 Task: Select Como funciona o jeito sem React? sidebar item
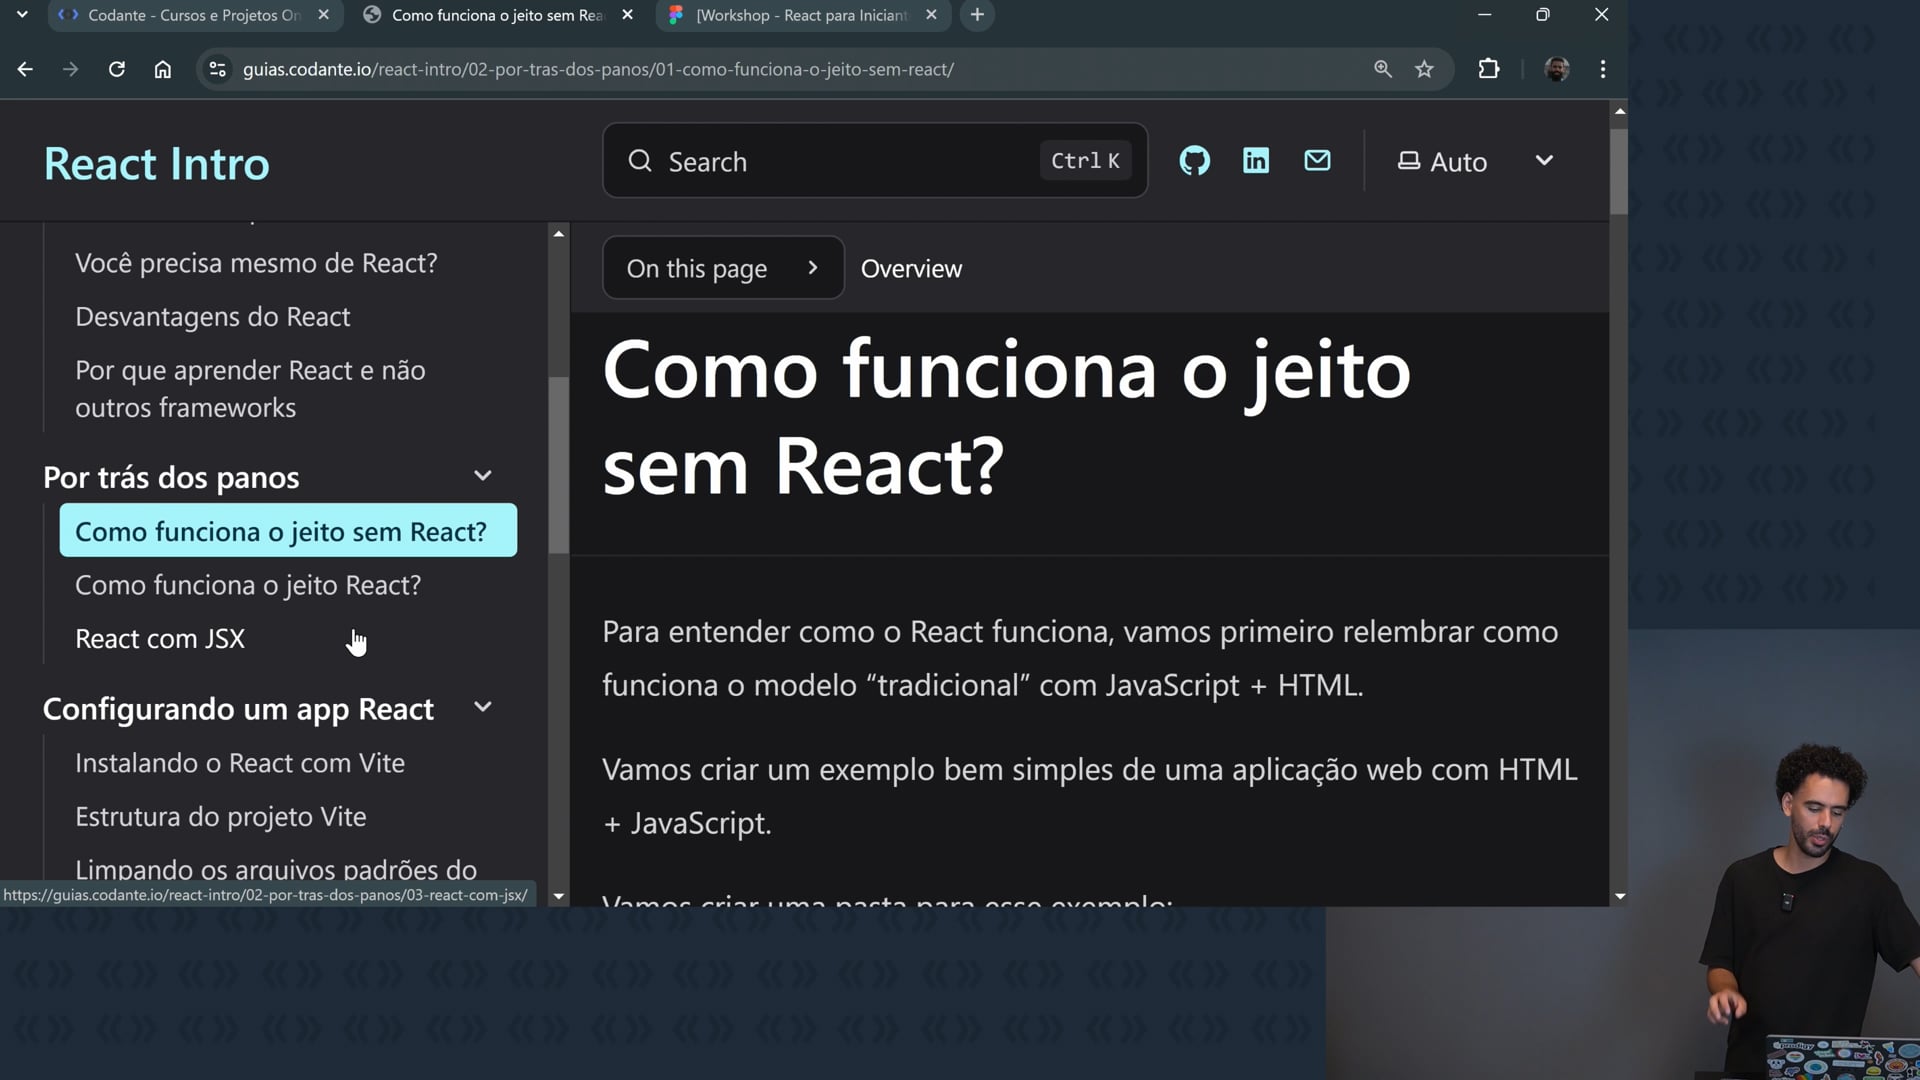pos(288,531)
